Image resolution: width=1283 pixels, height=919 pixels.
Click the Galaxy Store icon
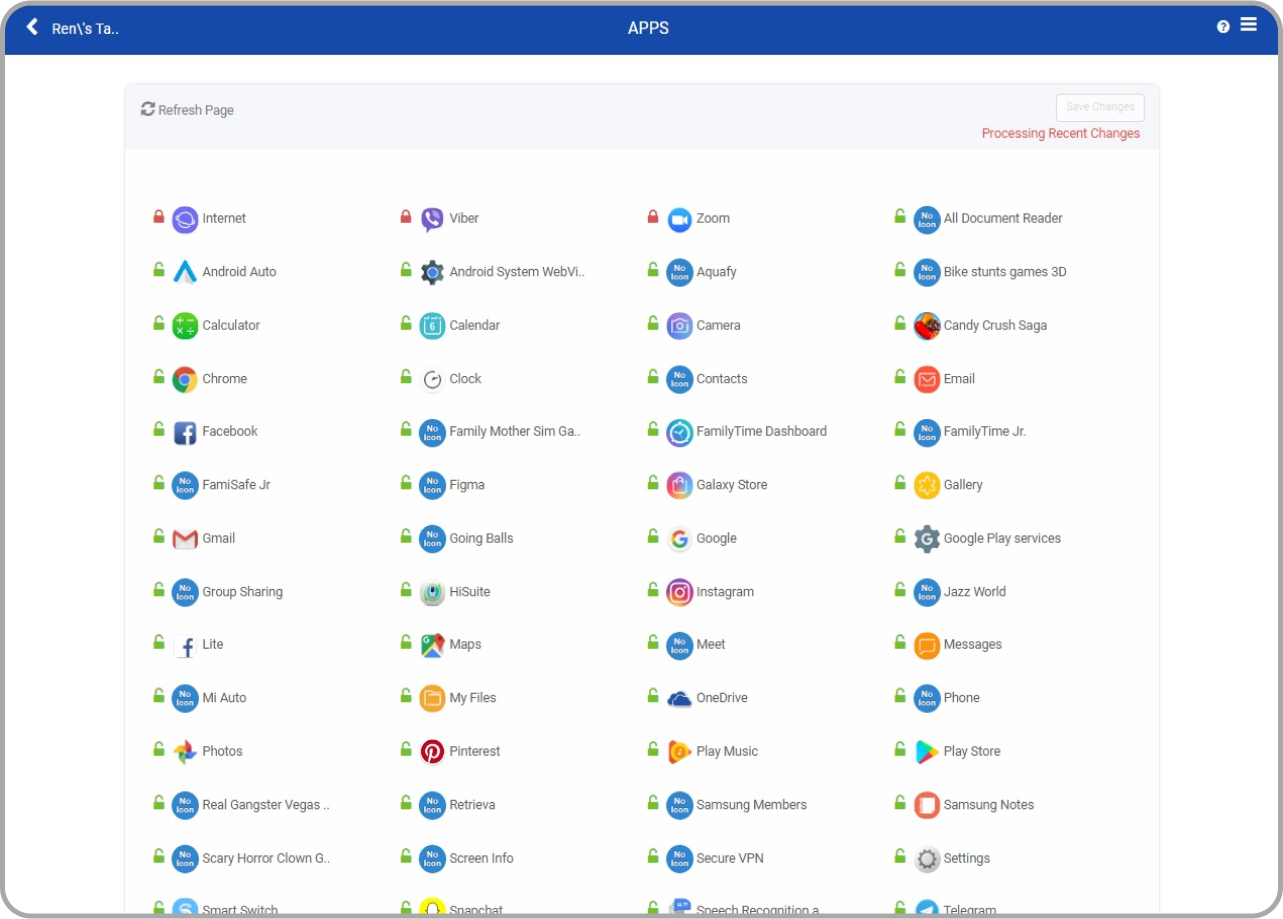(679, 485)
